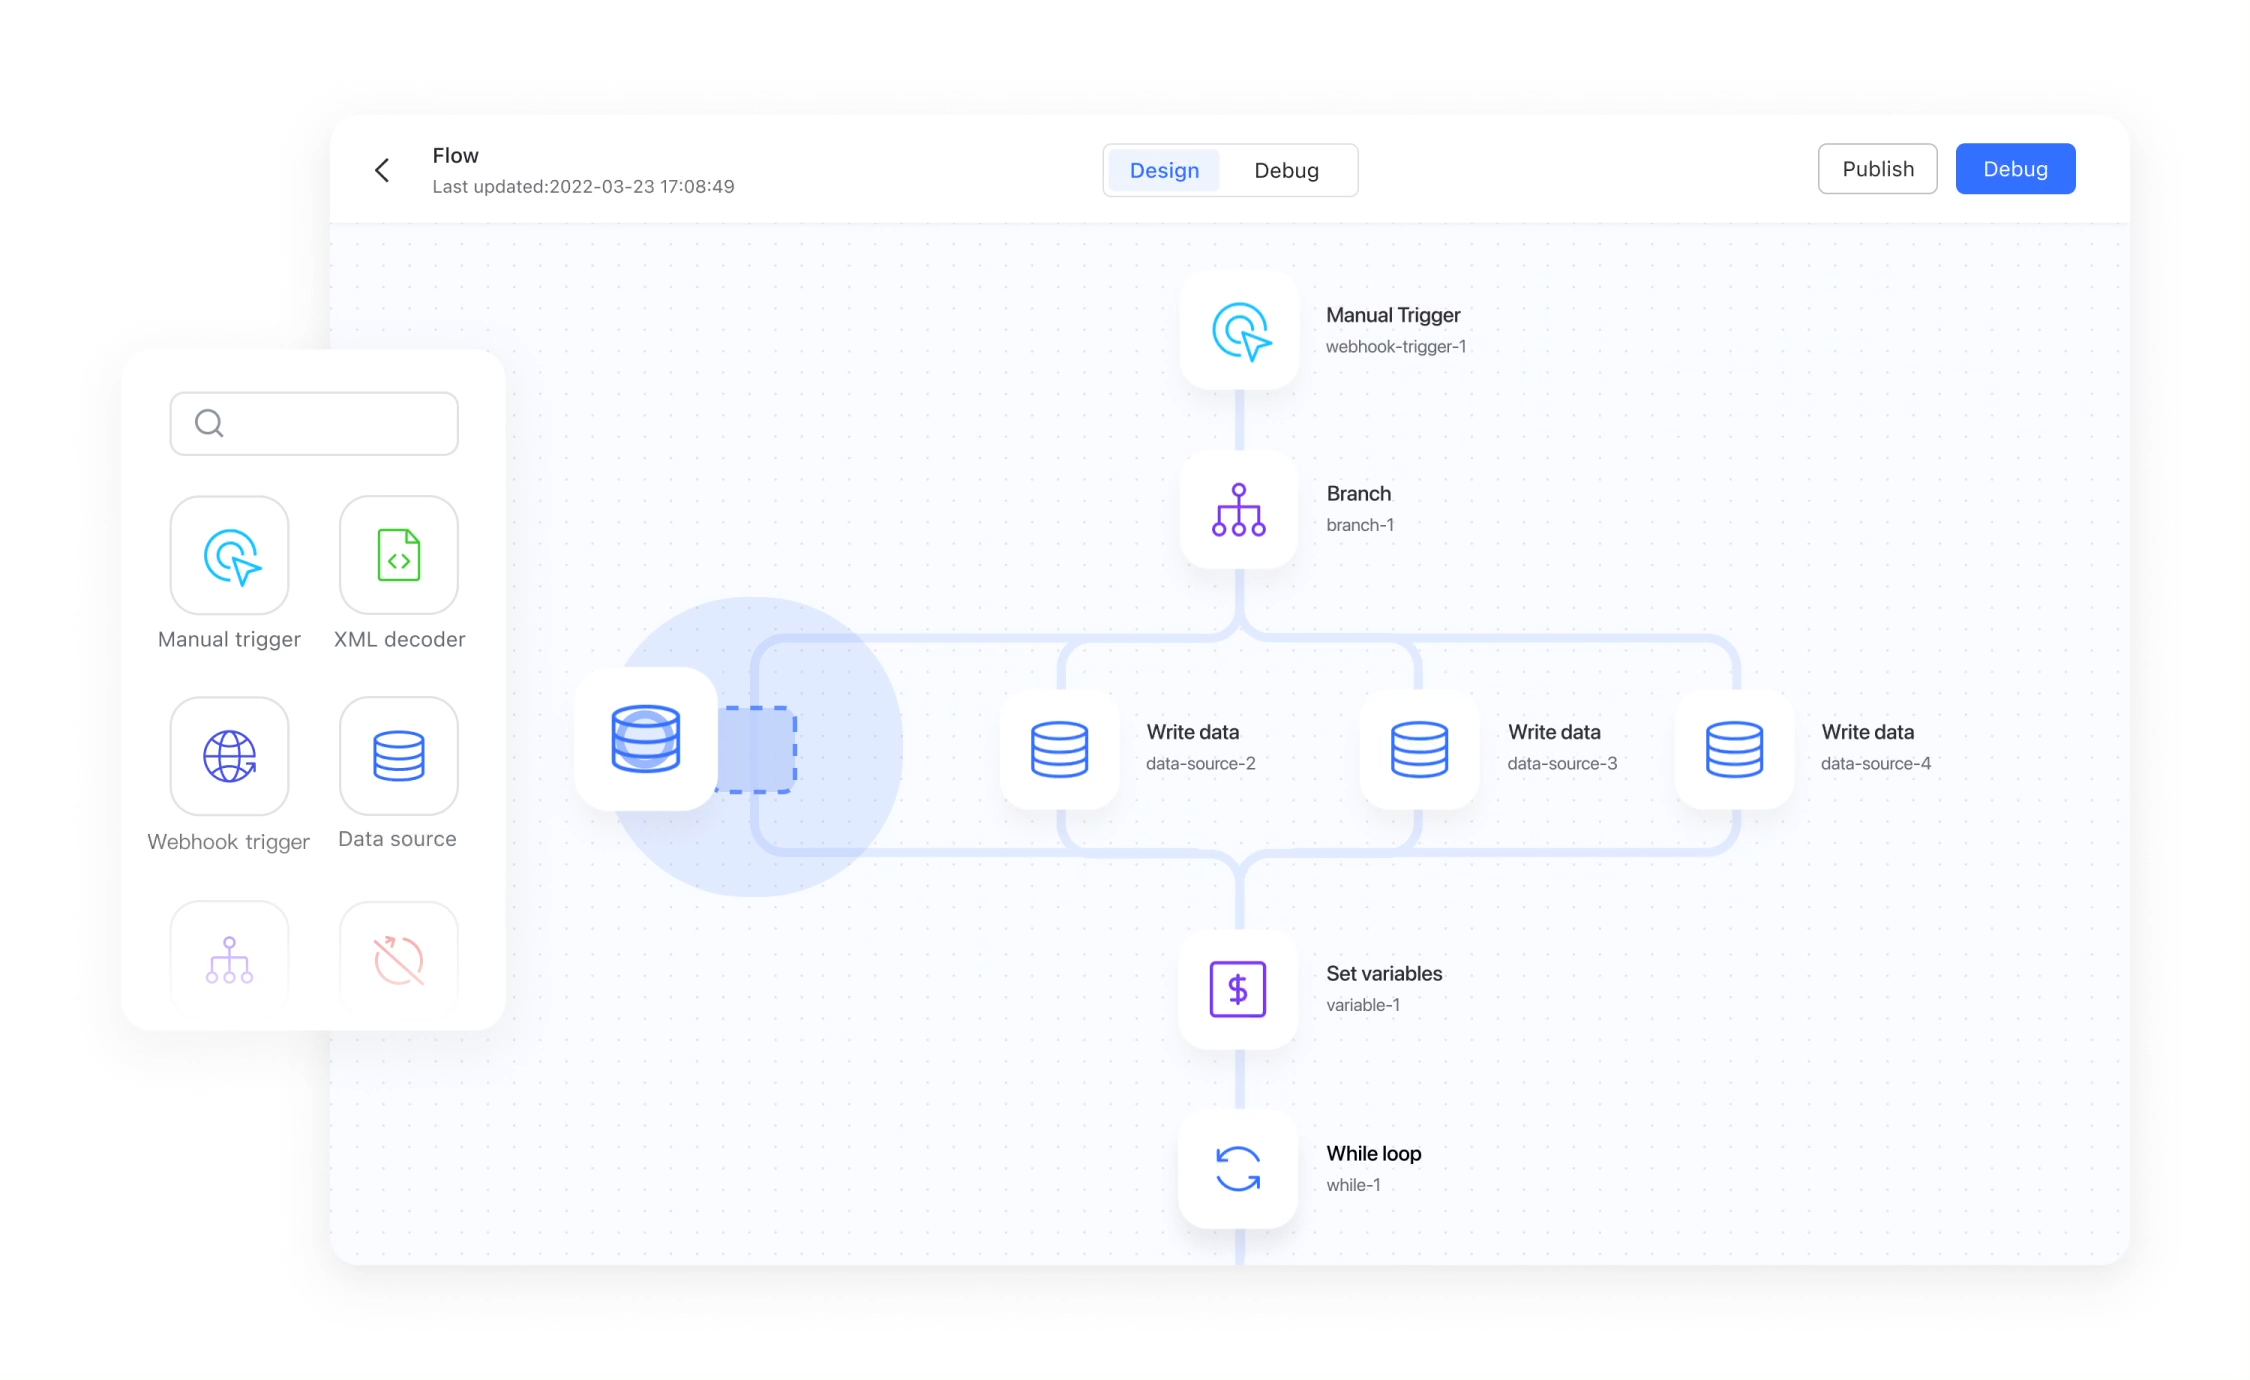The width and height of the screenshot is (2250, 1380).
Task: Select the XML decoder palette icon
Action: pyautogui.click(x=398, y=556)
